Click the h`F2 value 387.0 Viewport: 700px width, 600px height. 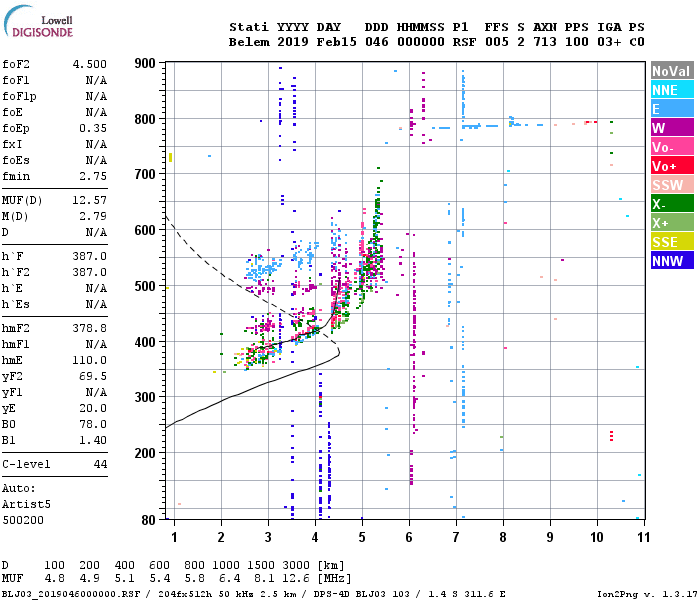[x=90, y=272]
